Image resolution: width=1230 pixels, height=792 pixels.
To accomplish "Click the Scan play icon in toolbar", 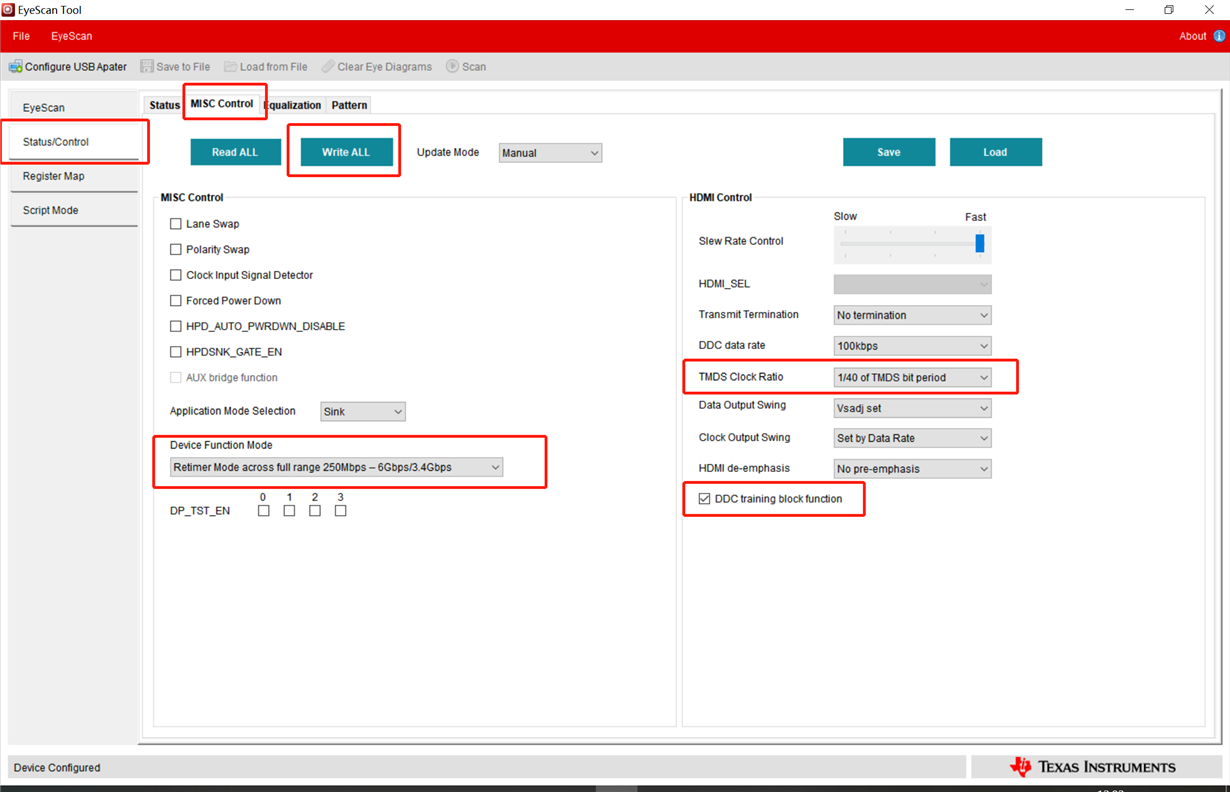I will 452,67.
